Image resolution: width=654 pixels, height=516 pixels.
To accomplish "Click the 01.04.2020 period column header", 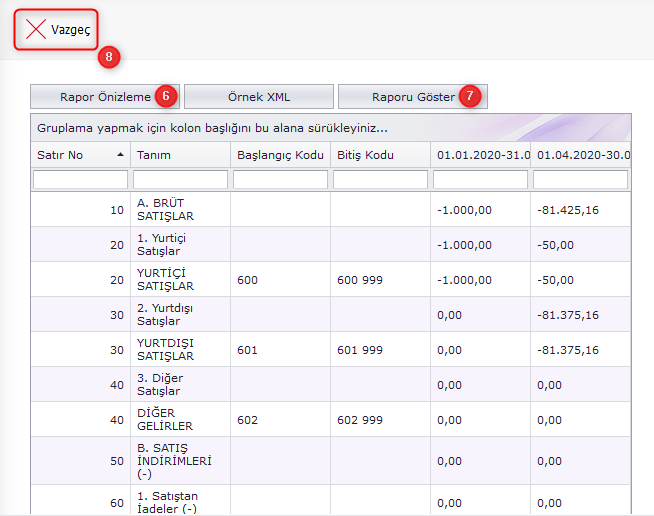I will pos(582,155).
